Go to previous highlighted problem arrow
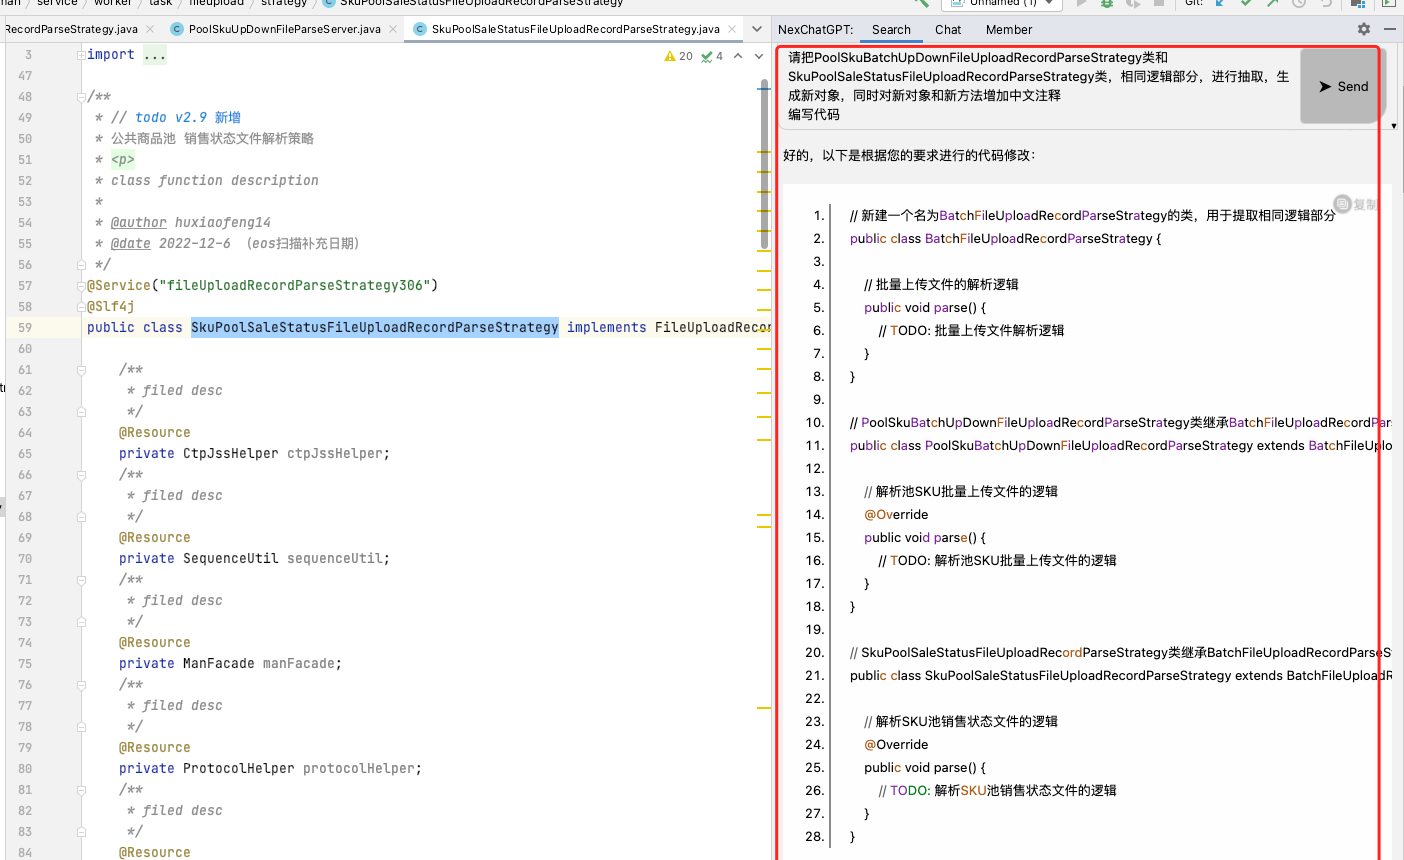 pos(738,56)
